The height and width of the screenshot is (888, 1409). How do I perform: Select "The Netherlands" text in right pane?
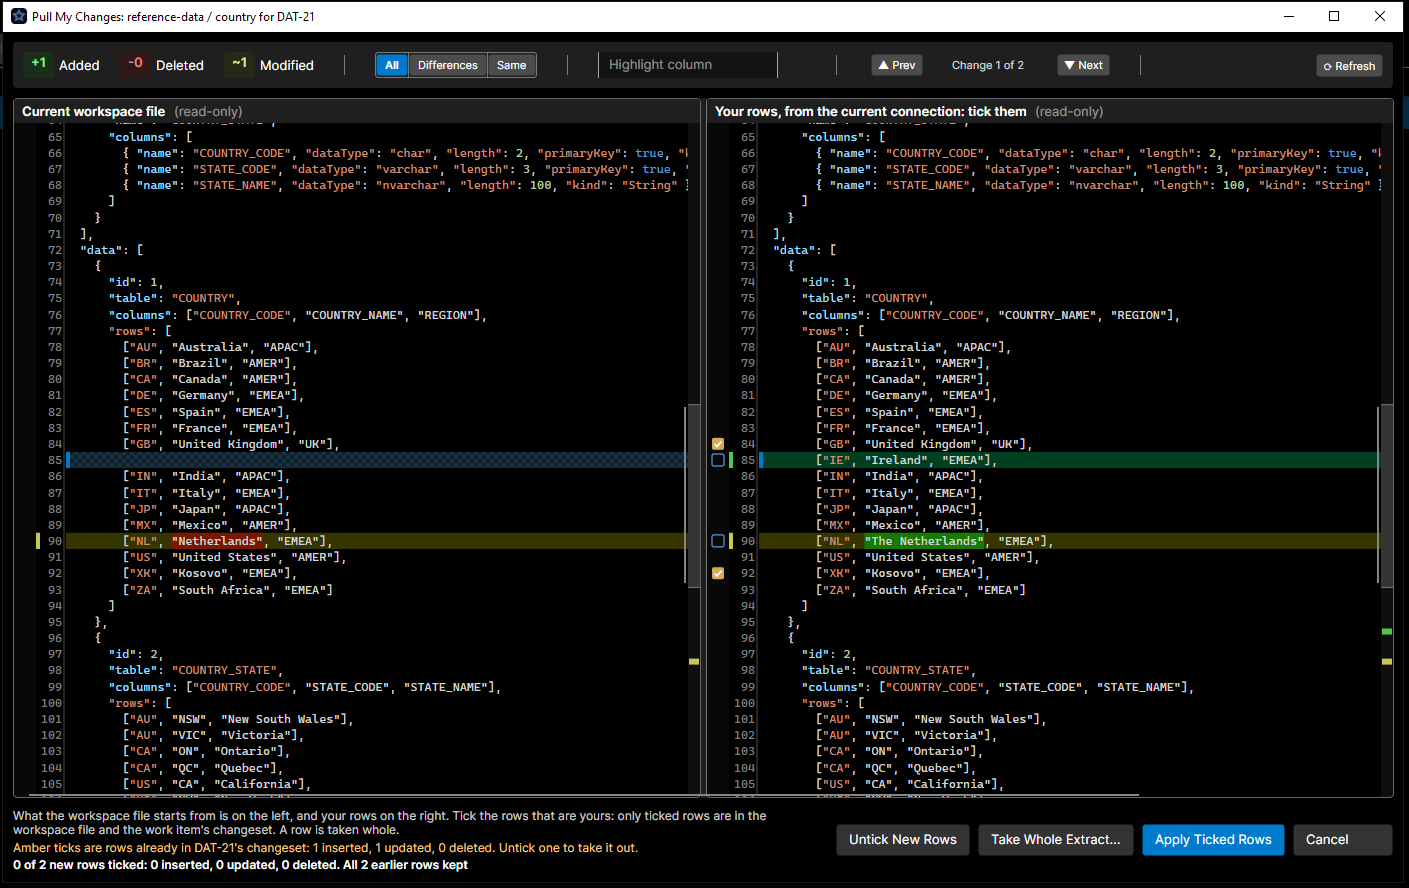pos(925,541)
